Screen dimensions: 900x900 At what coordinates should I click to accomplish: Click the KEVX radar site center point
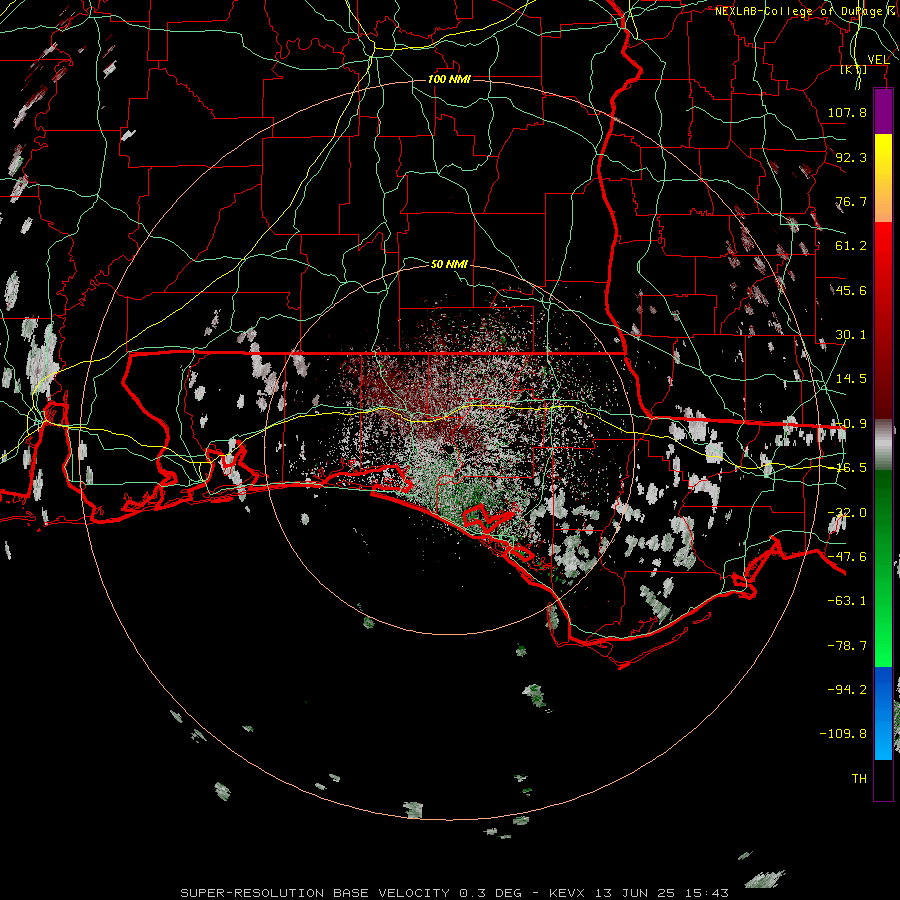449,449
